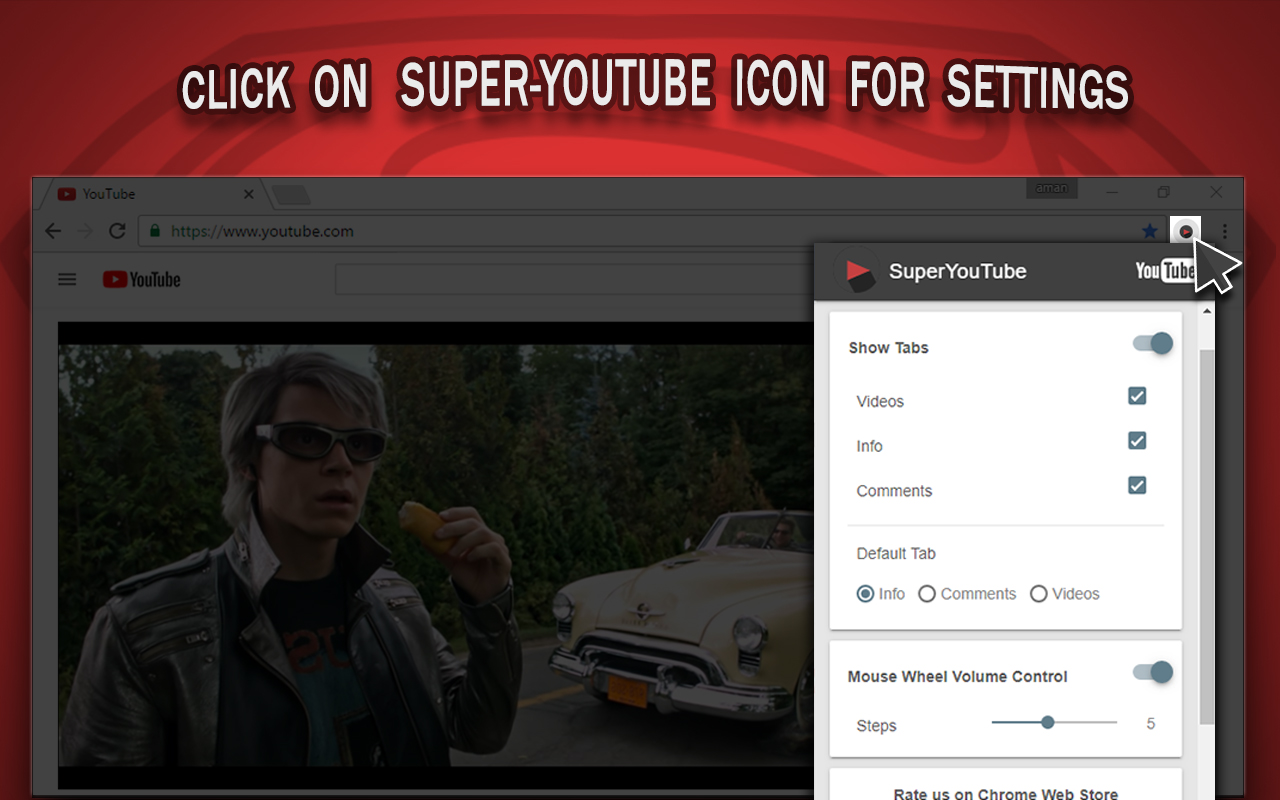The image size is (1280, 800).
Task: Open the Chrome three-dot menu
Action: click(x=1225, y=231)
